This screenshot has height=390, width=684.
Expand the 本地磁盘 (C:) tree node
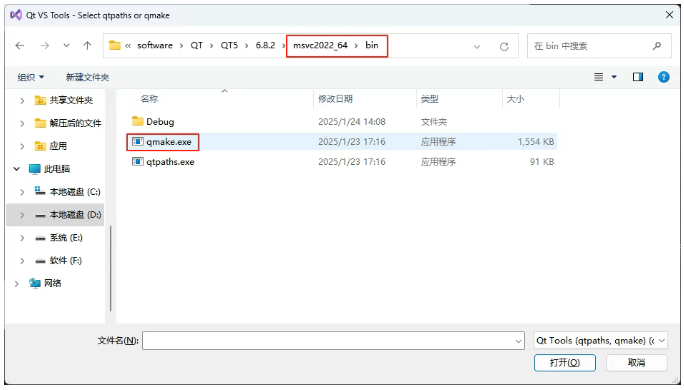tap(22, 192)
